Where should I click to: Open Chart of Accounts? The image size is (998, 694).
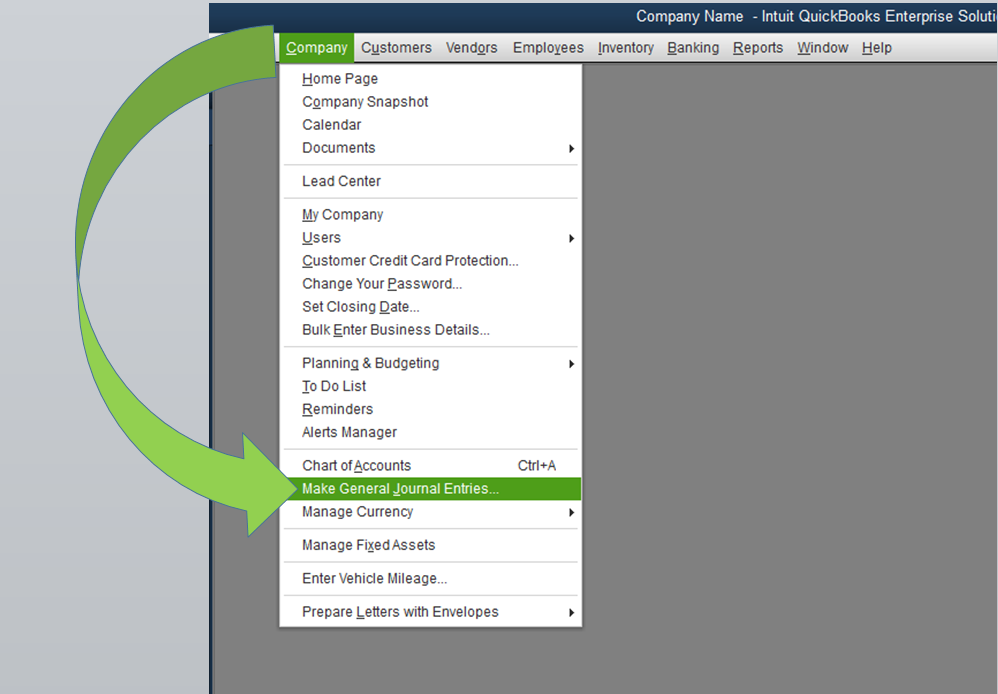pyautogui.click(x=356, y=466)
